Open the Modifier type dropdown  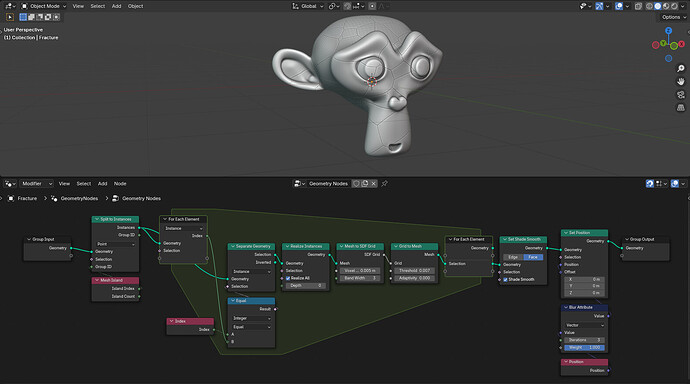pos(37,183)
